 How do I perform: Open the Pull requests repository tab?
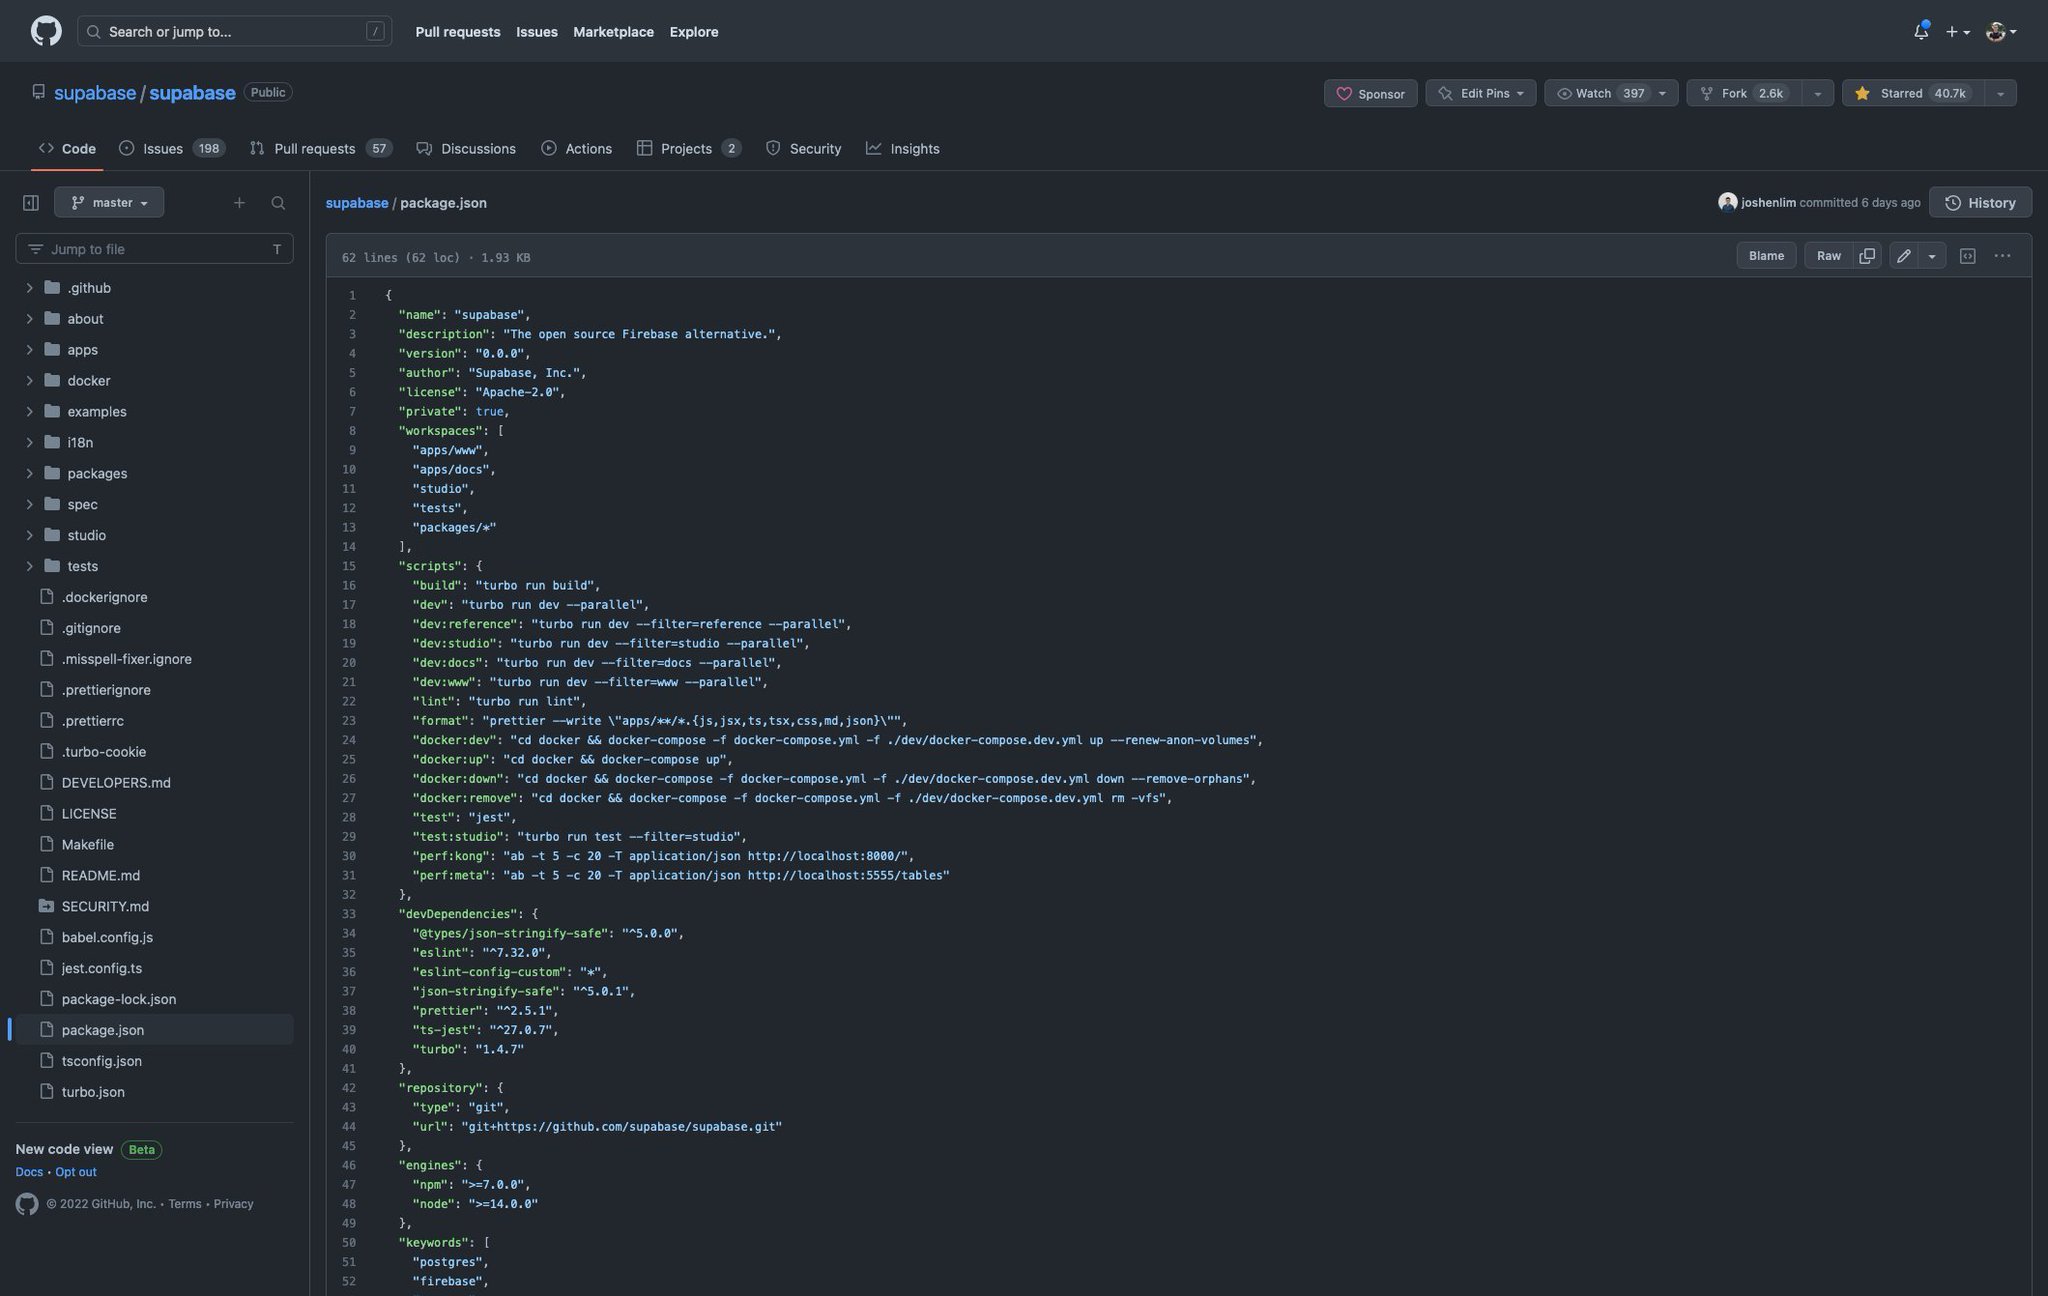coord(320,148)
